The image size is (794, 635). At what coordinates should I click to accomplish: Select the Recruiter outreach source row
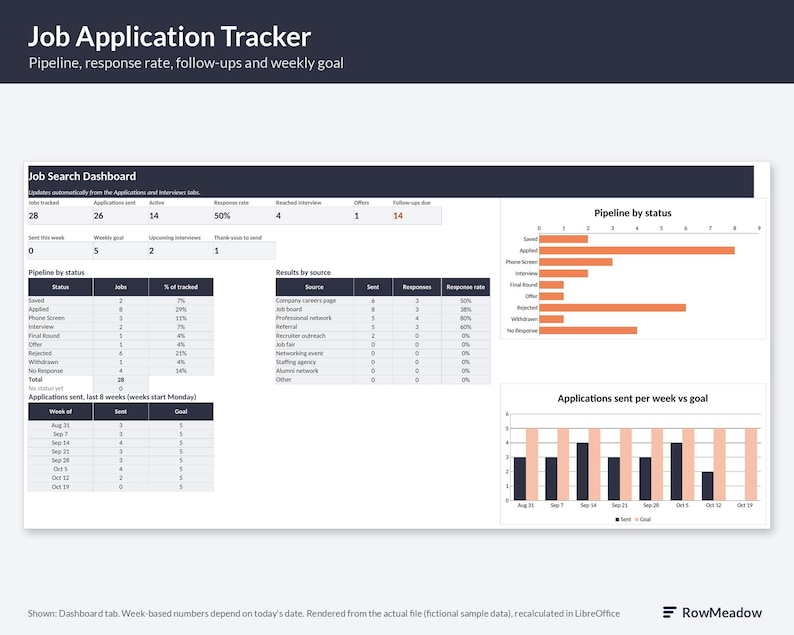click(x=383, y=336)
